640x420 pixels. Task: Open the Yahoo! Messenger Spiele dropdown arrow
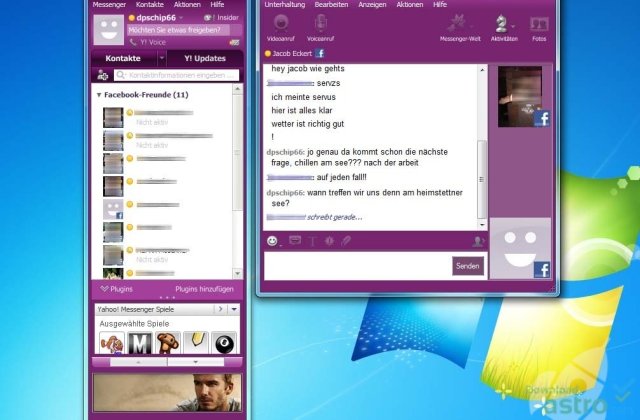click(234, 309)
